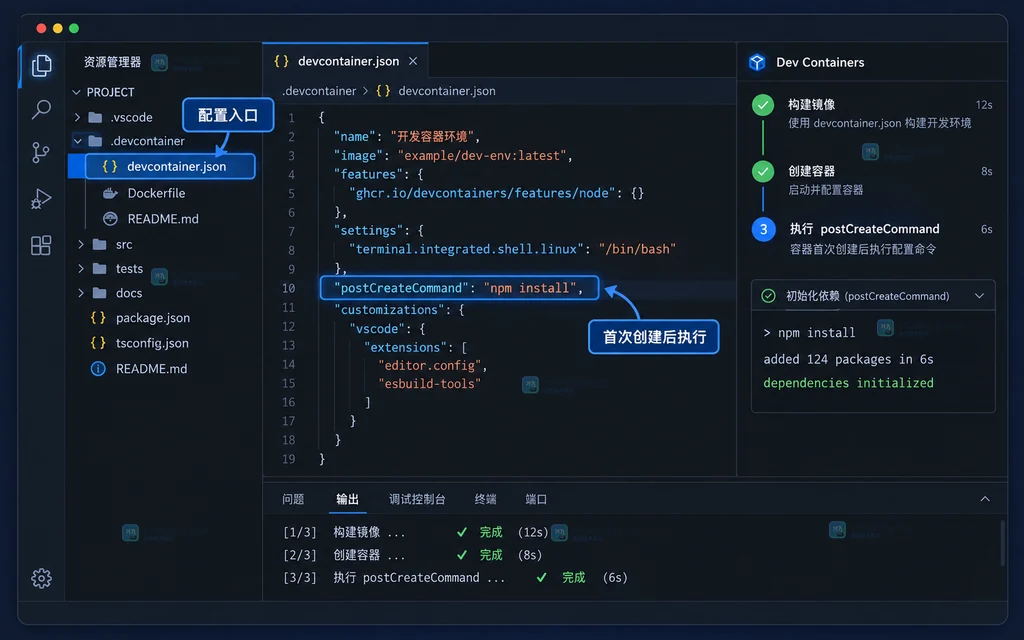The image size is (1024, 640).
Task: Collapse the PROJECT root section
Action: 76,92
